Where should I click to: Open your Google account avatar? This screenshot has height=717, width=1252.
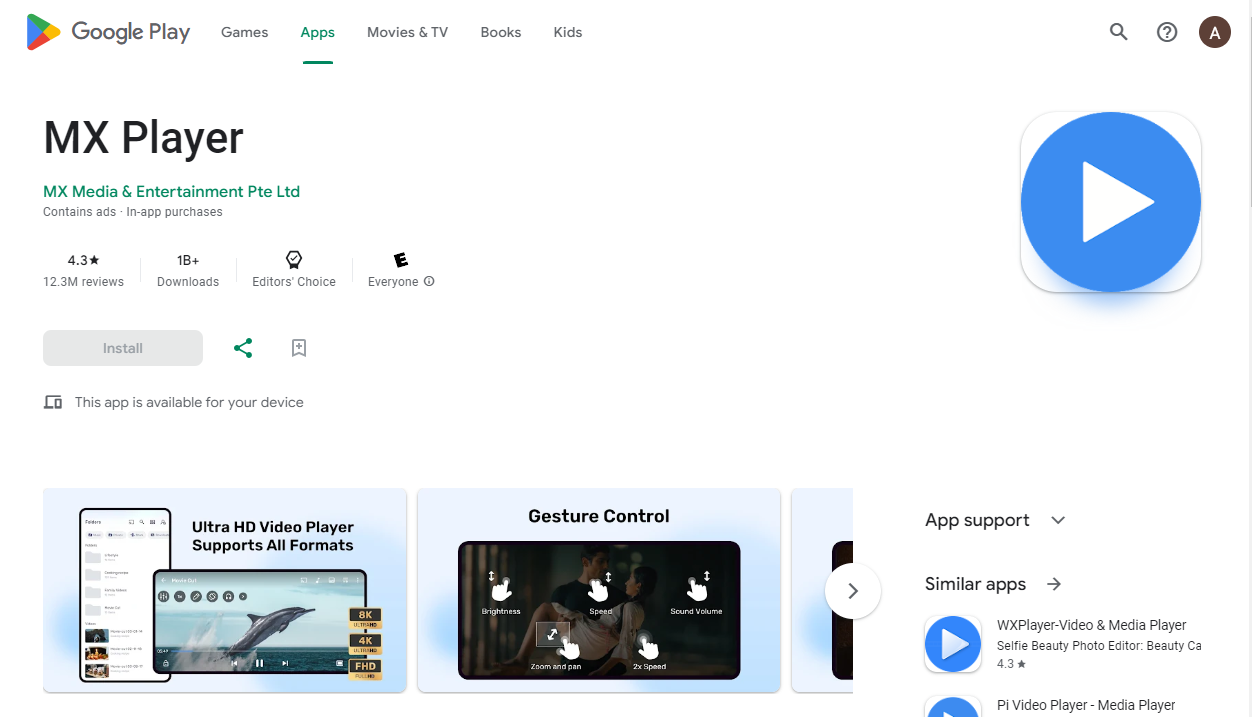point(1215,31)
